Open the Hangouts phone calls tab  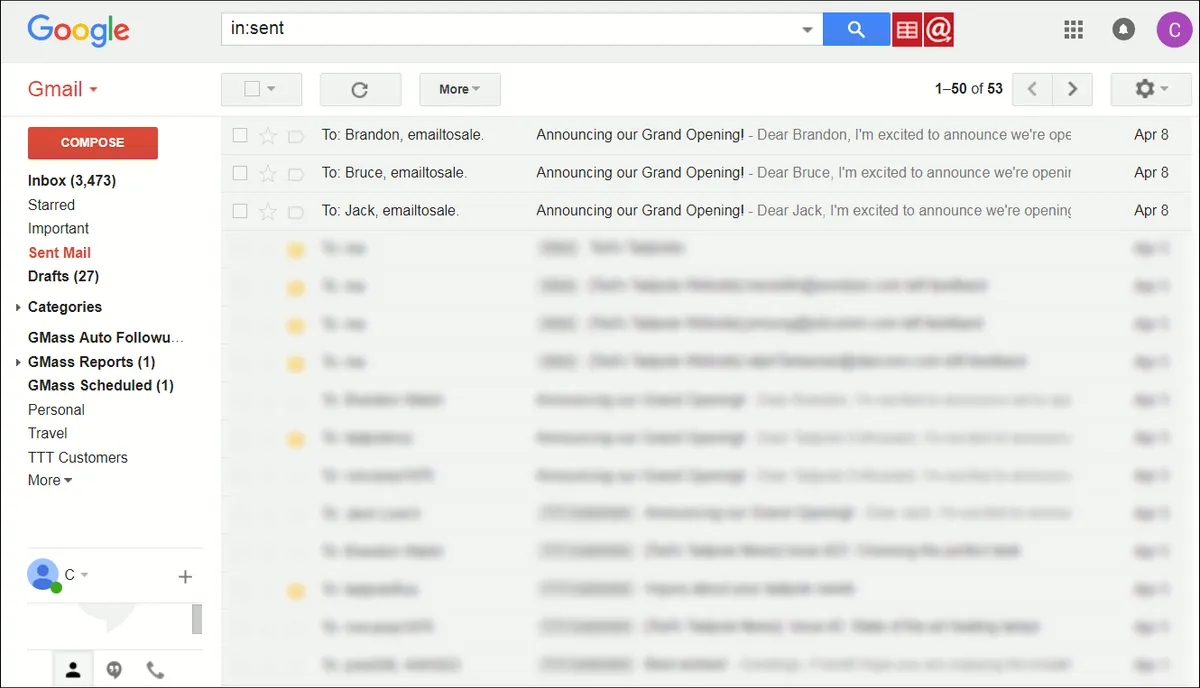pyautogui.click(x=155, y=670)
